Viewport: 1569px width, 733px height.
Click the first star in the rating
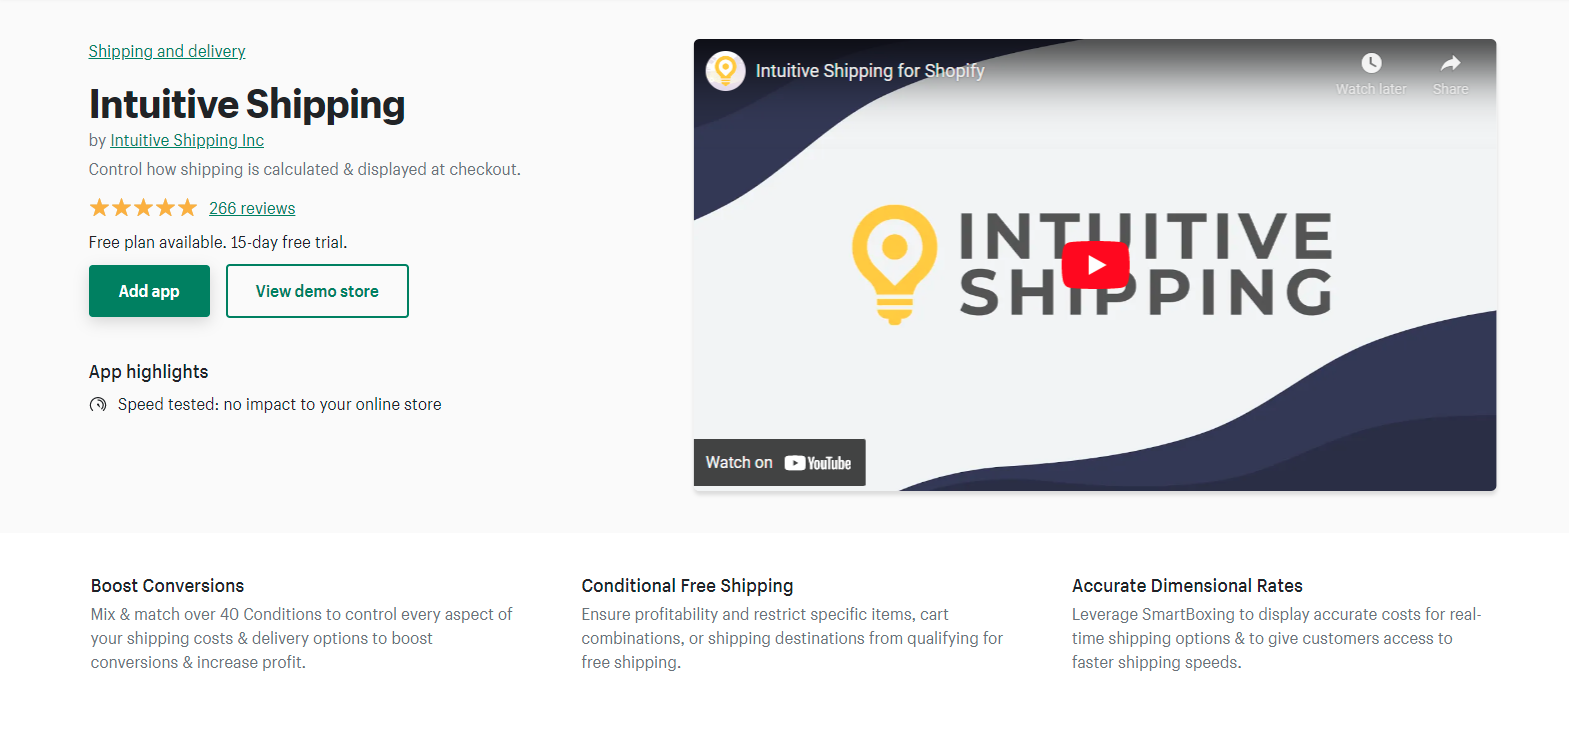coord(99,207)
